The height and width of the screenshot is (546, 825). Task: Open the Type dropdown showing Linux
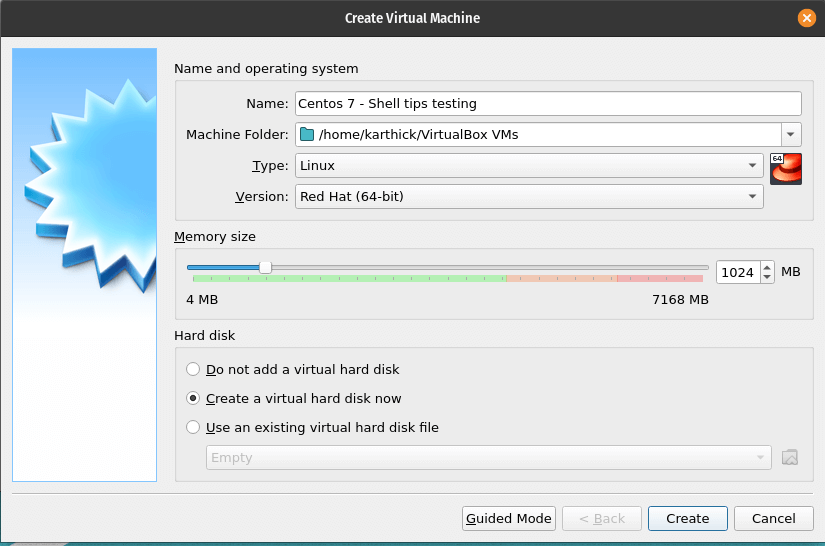tap(529, 166)
